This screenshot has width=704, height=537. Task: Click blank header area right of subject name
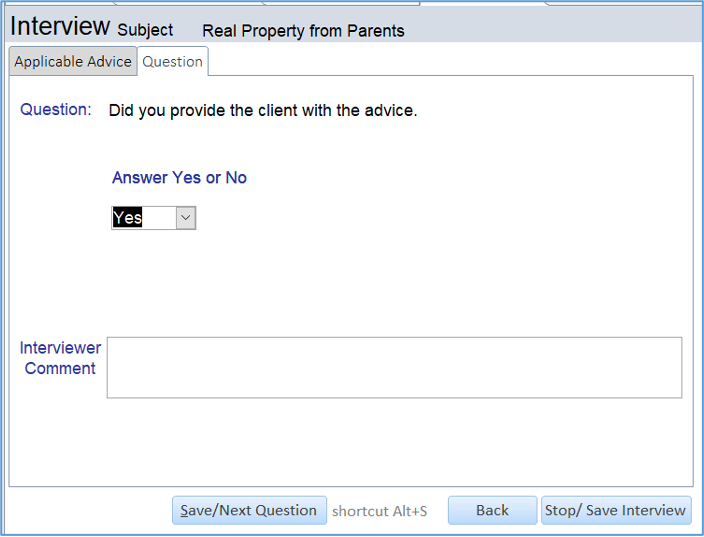tap(550, 30)
